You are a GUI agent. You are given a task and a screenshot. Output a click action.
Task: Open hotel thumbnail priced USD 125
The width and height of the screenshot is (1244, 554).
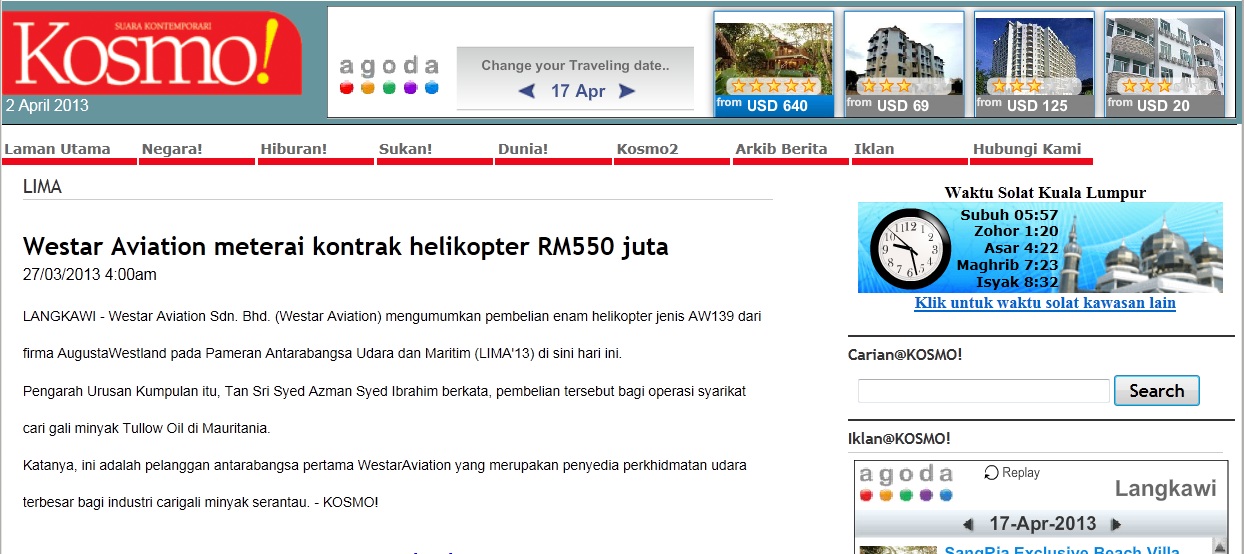coord(1034,64)
